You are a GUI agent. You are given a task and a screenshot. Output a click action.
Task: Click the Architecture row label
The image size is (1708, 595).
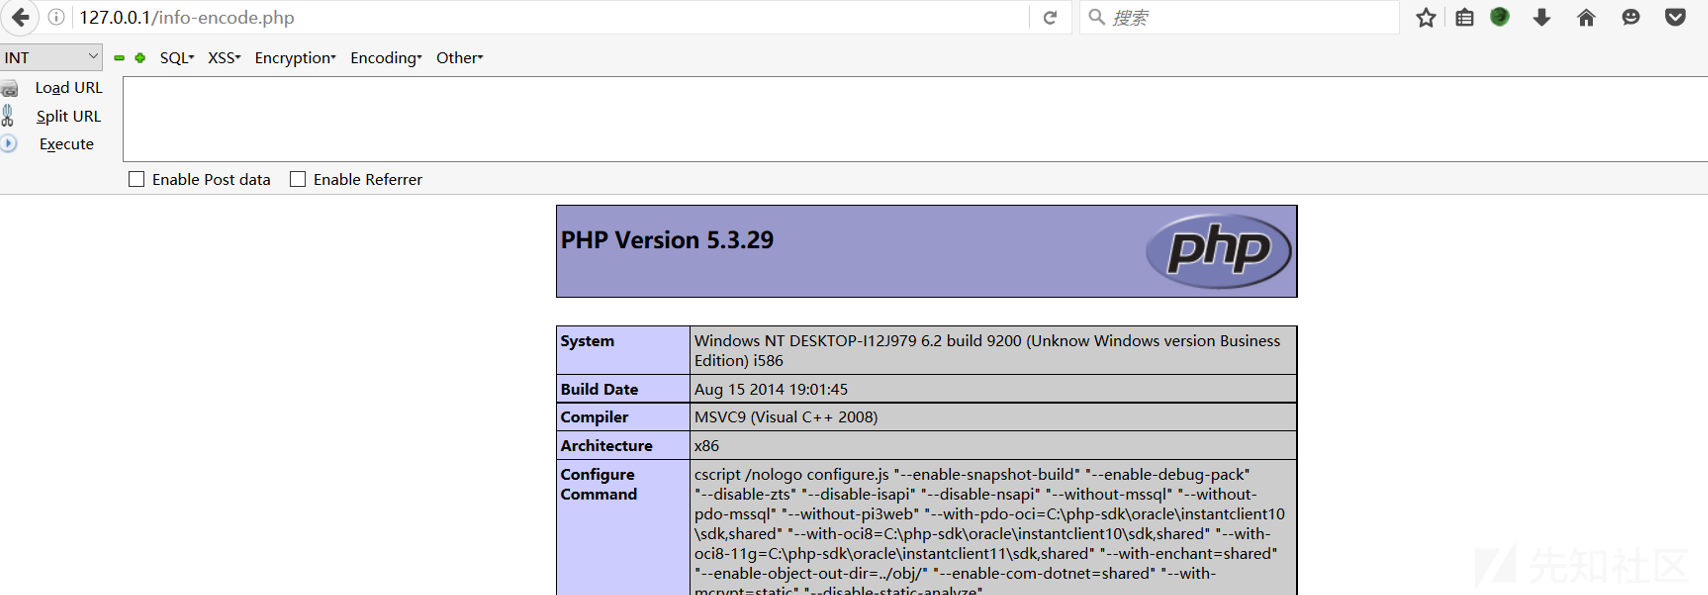[606, 446]
